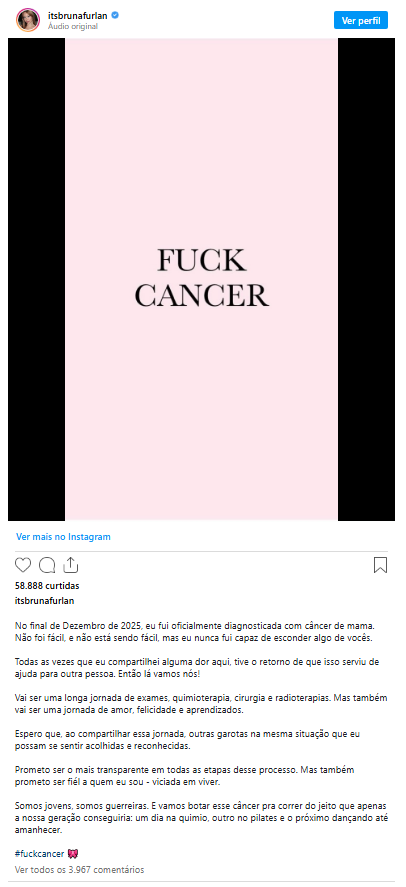Play the FUCK CANCER video post
The width and height of the screenshot is (406, 887).
201,279
